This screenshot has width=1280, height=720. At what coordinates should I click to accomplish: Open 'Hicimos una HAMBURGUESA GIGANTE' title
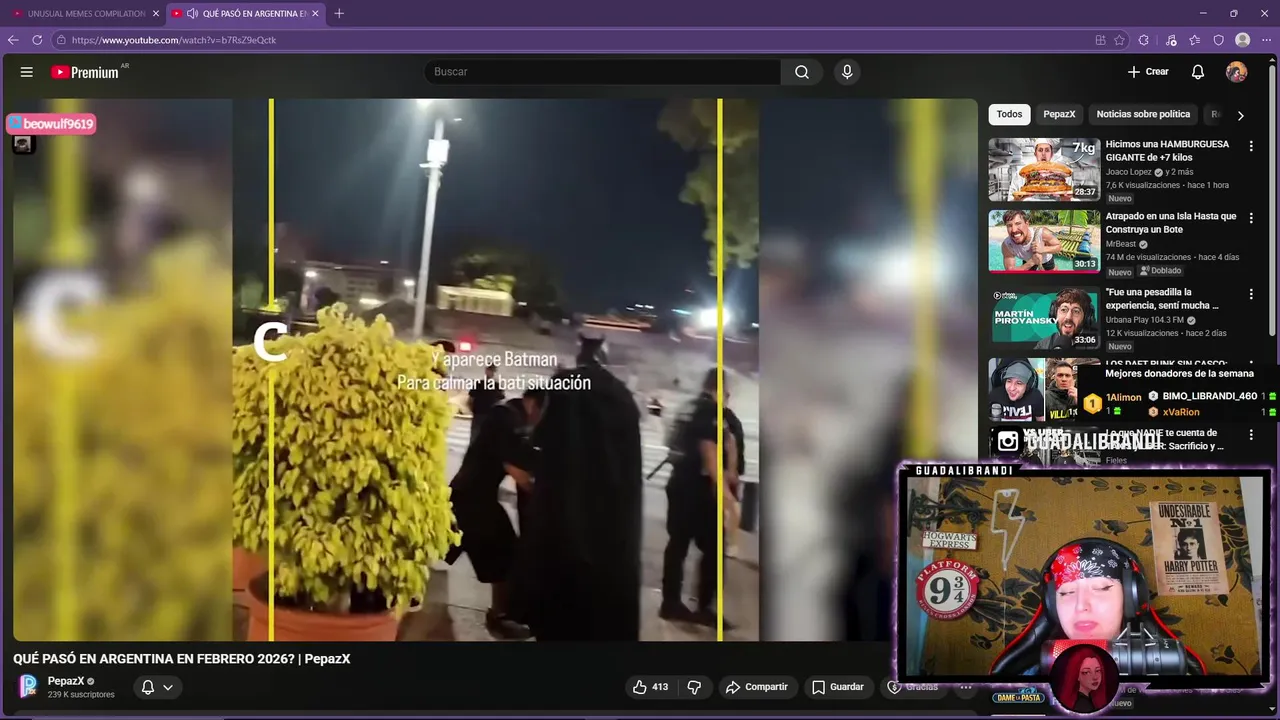coord(1168,151)
